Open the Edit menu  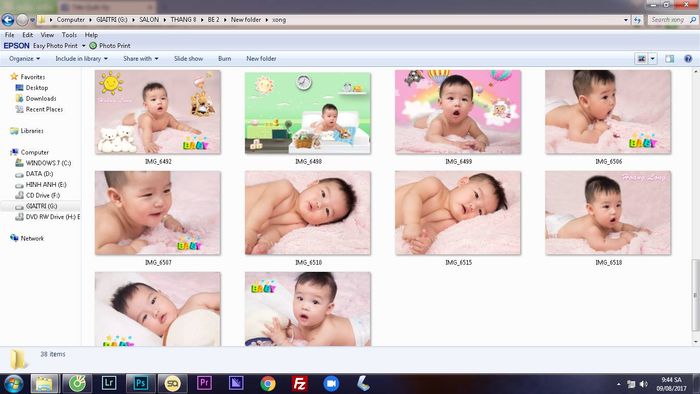28,35
